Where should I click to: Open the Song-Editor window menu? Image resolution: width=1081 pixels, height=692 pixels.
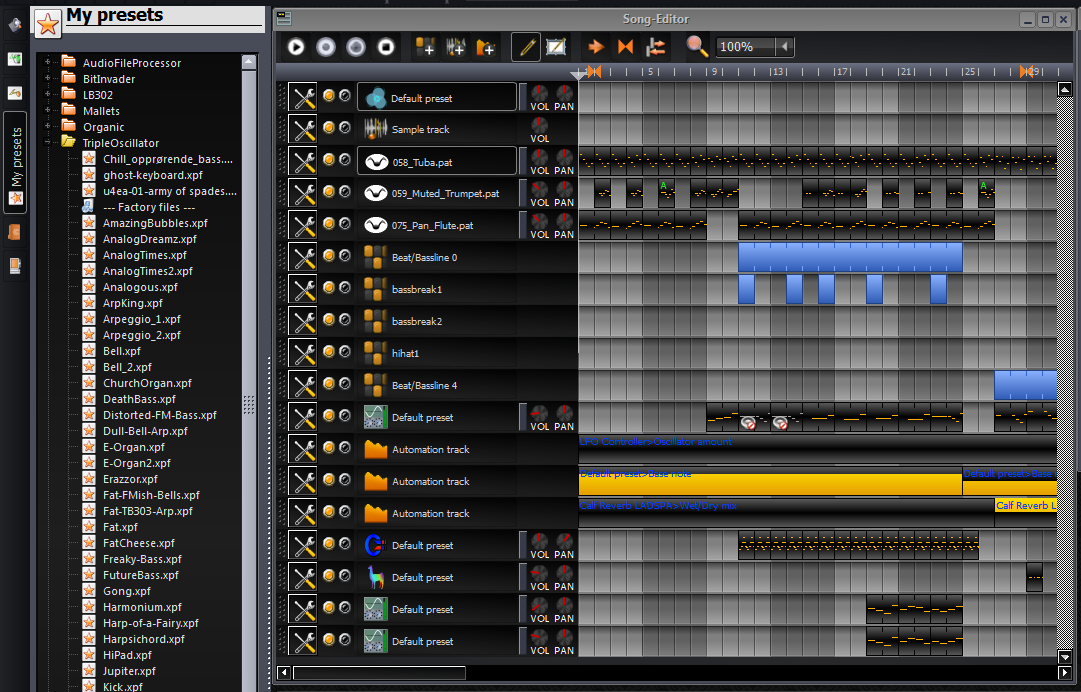coord(282,18)
